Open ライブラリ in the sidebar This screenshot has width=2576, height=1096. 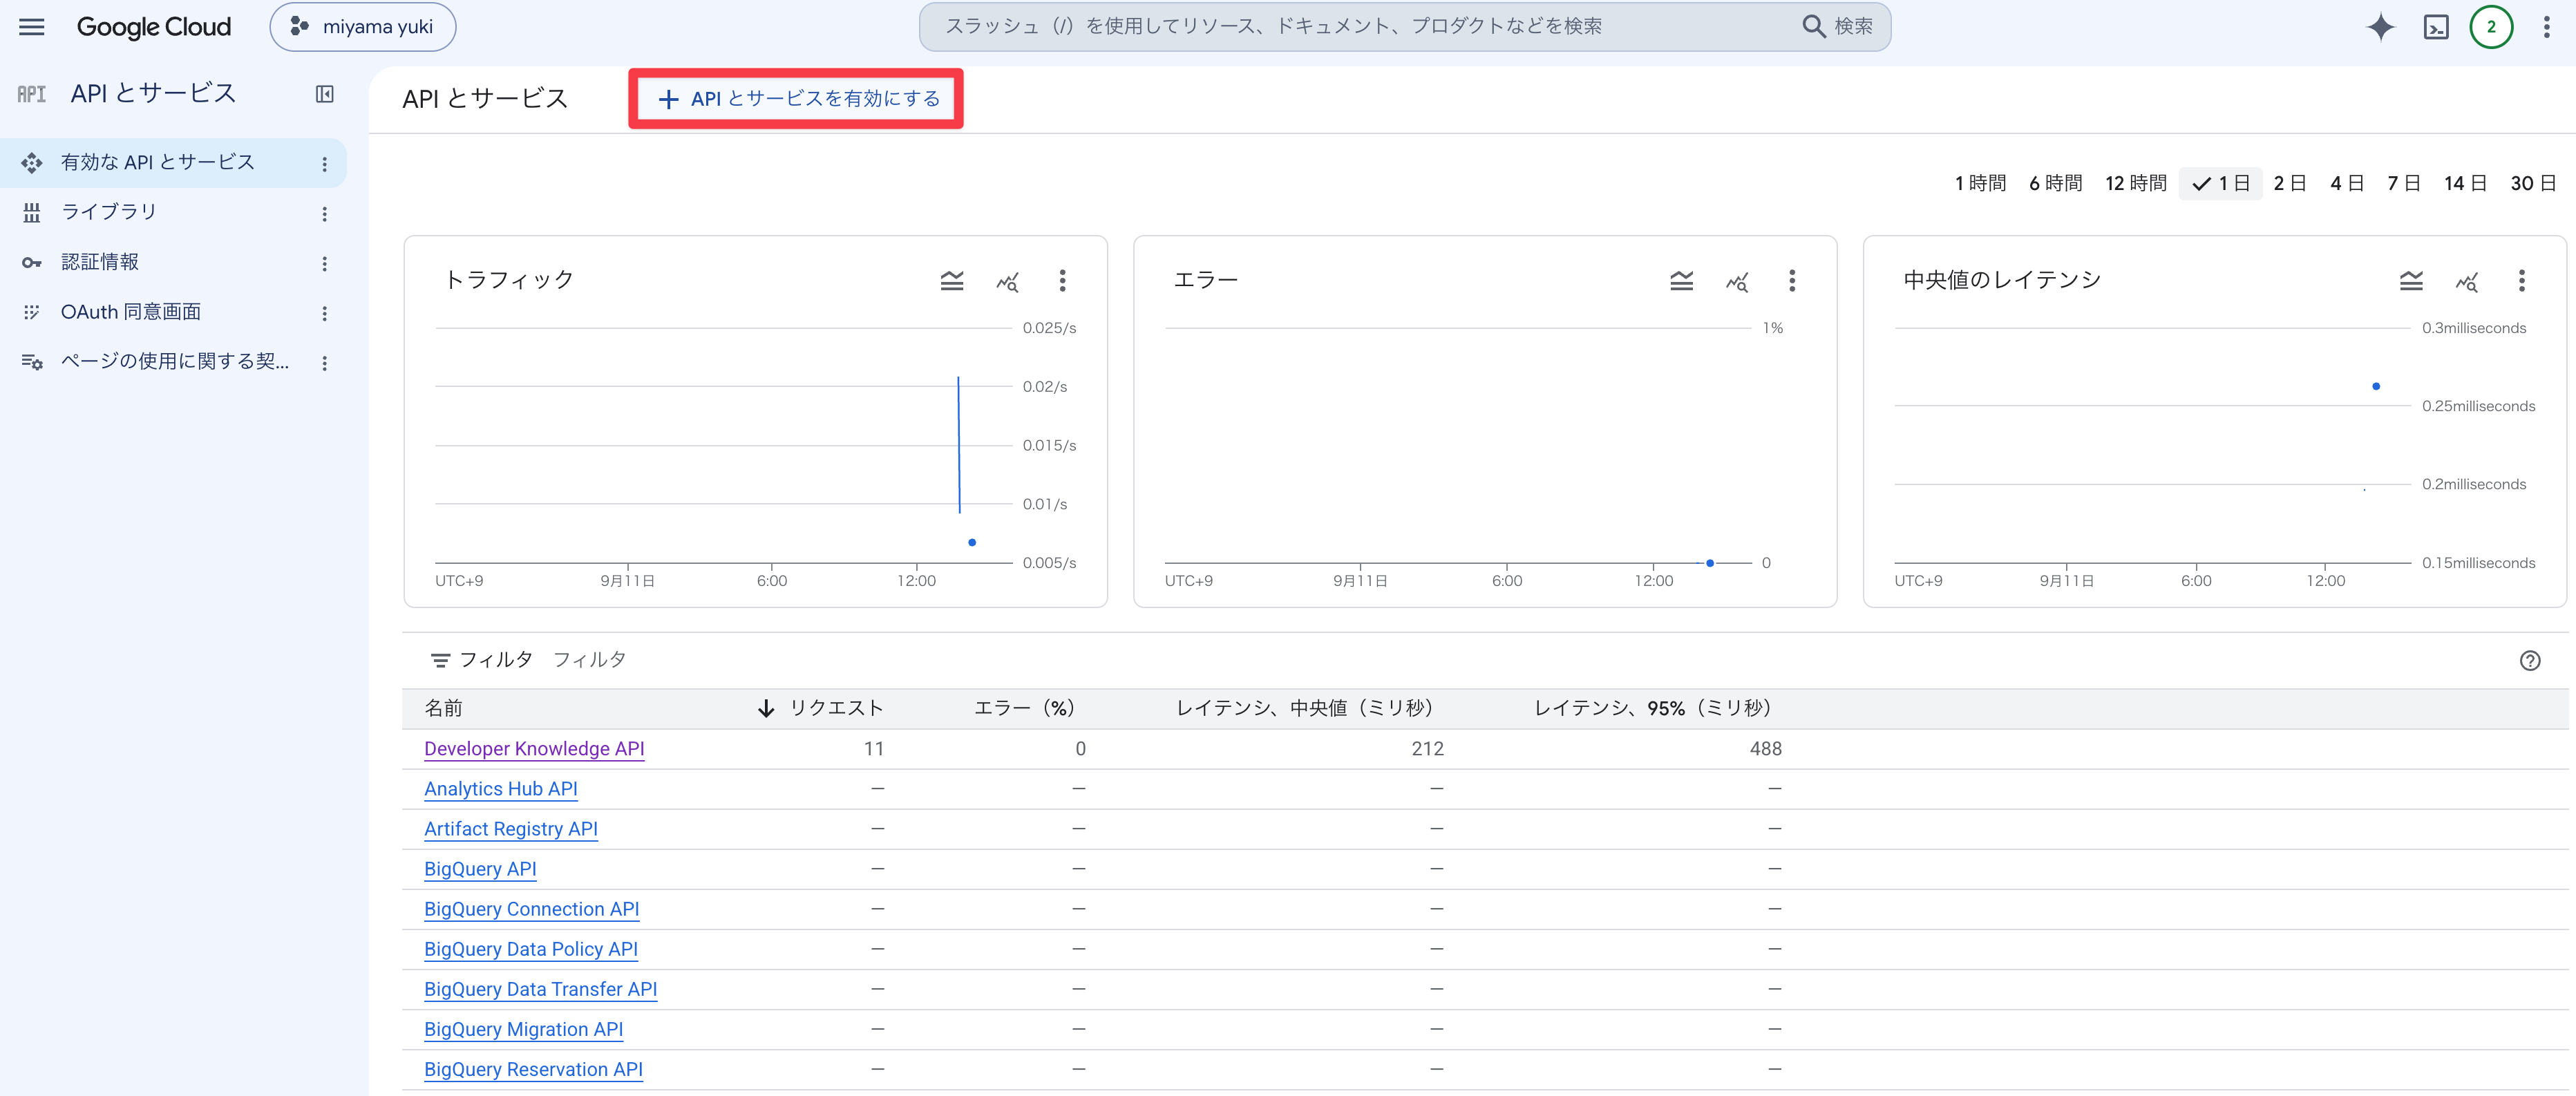click(109, 212)
